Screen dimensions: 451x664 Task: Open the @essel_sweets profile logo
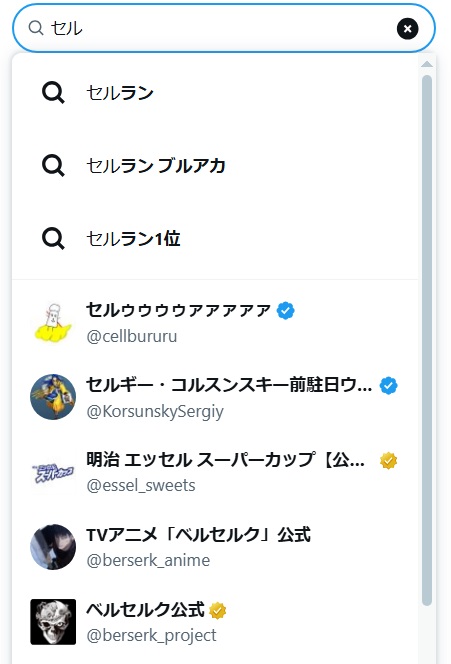[x=53, y=472]
